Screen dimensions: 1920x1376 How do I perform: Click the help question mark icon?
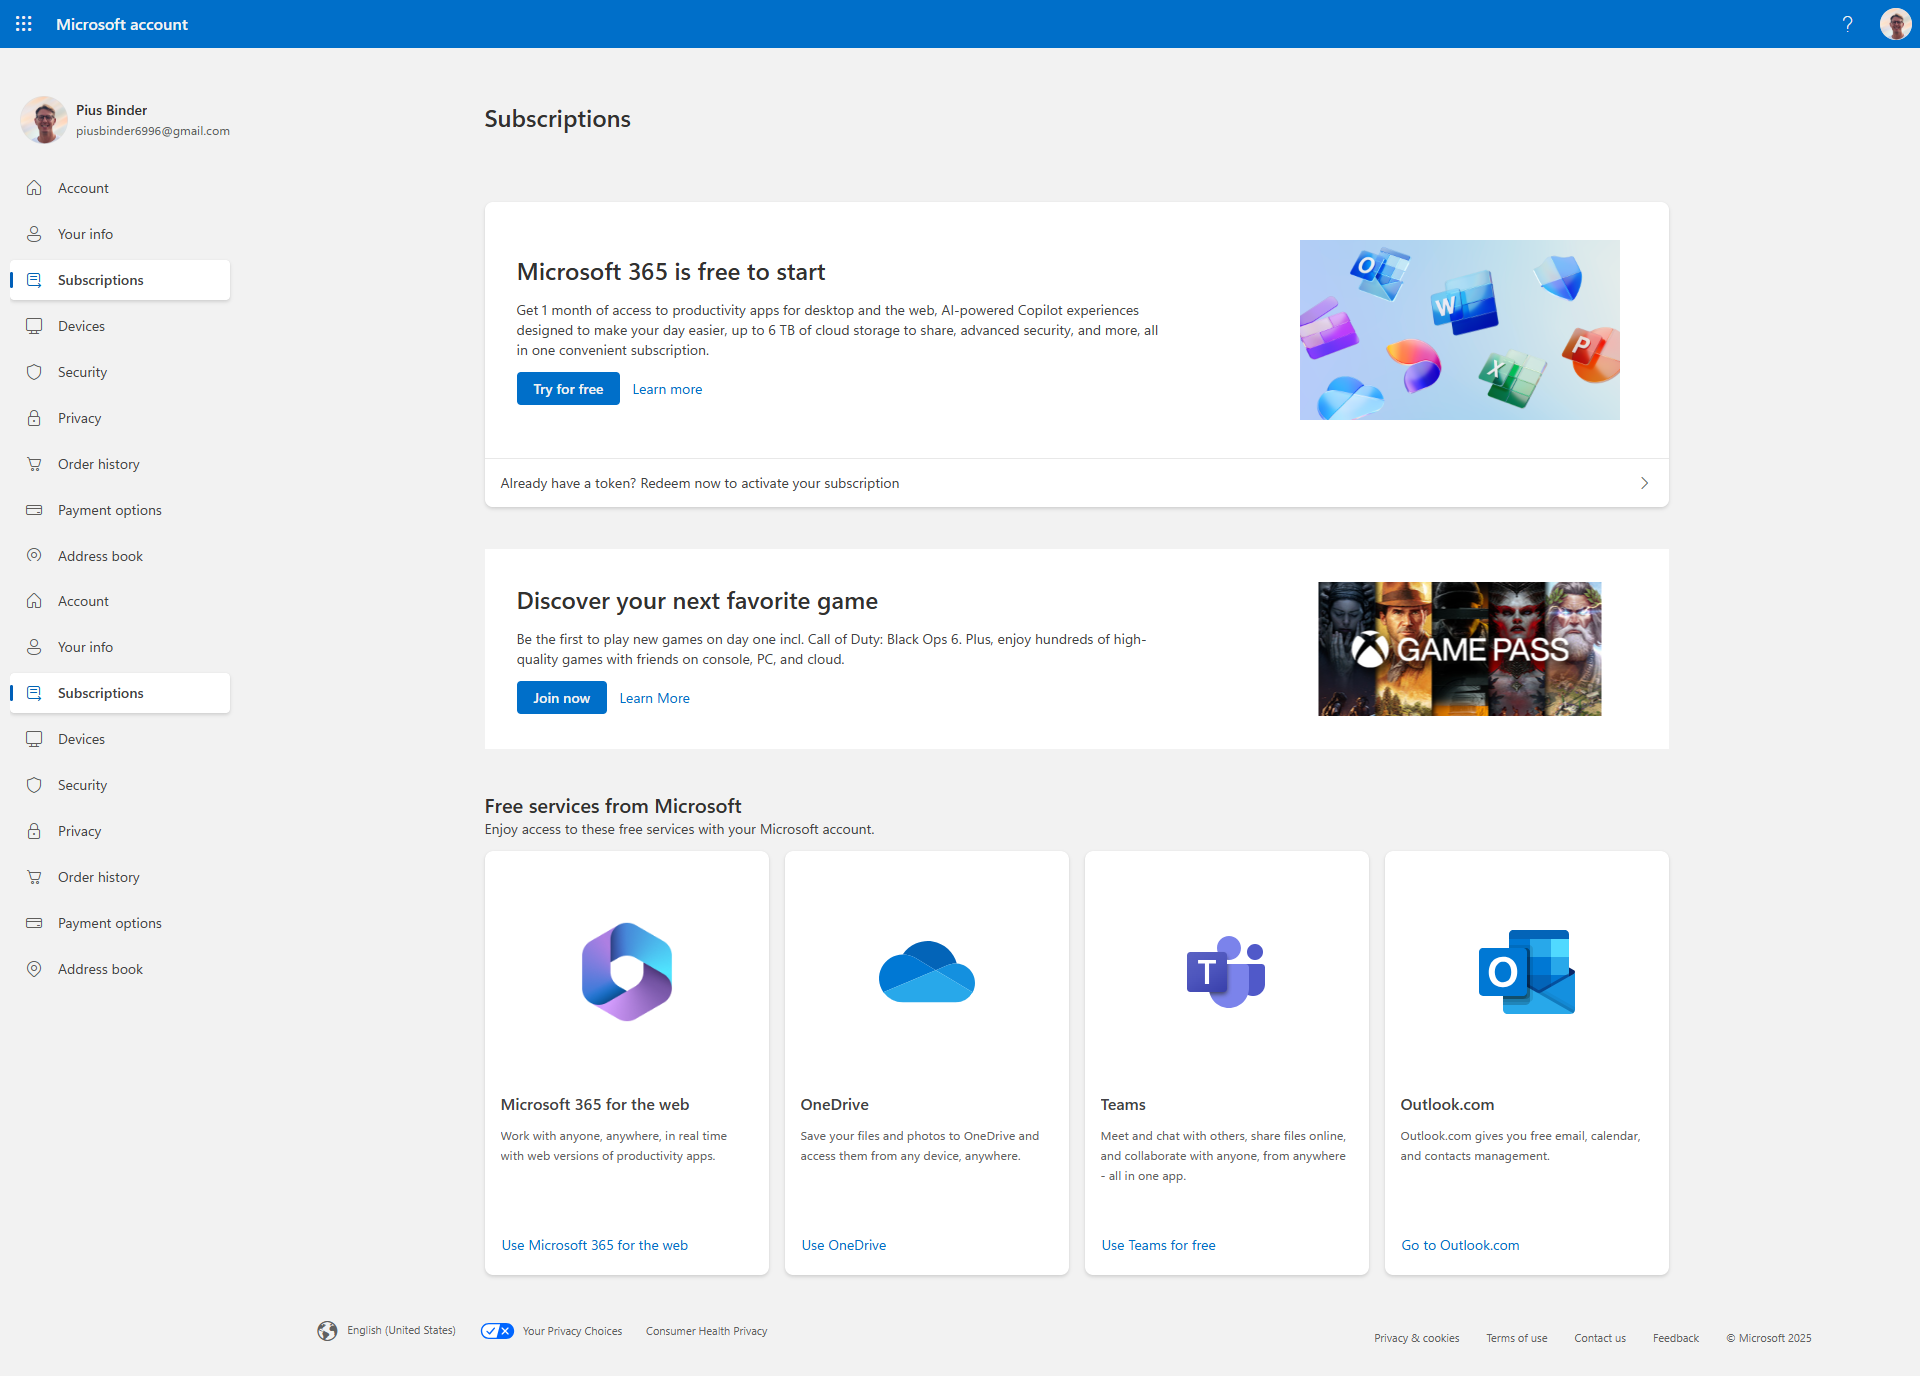(1847, 24)
